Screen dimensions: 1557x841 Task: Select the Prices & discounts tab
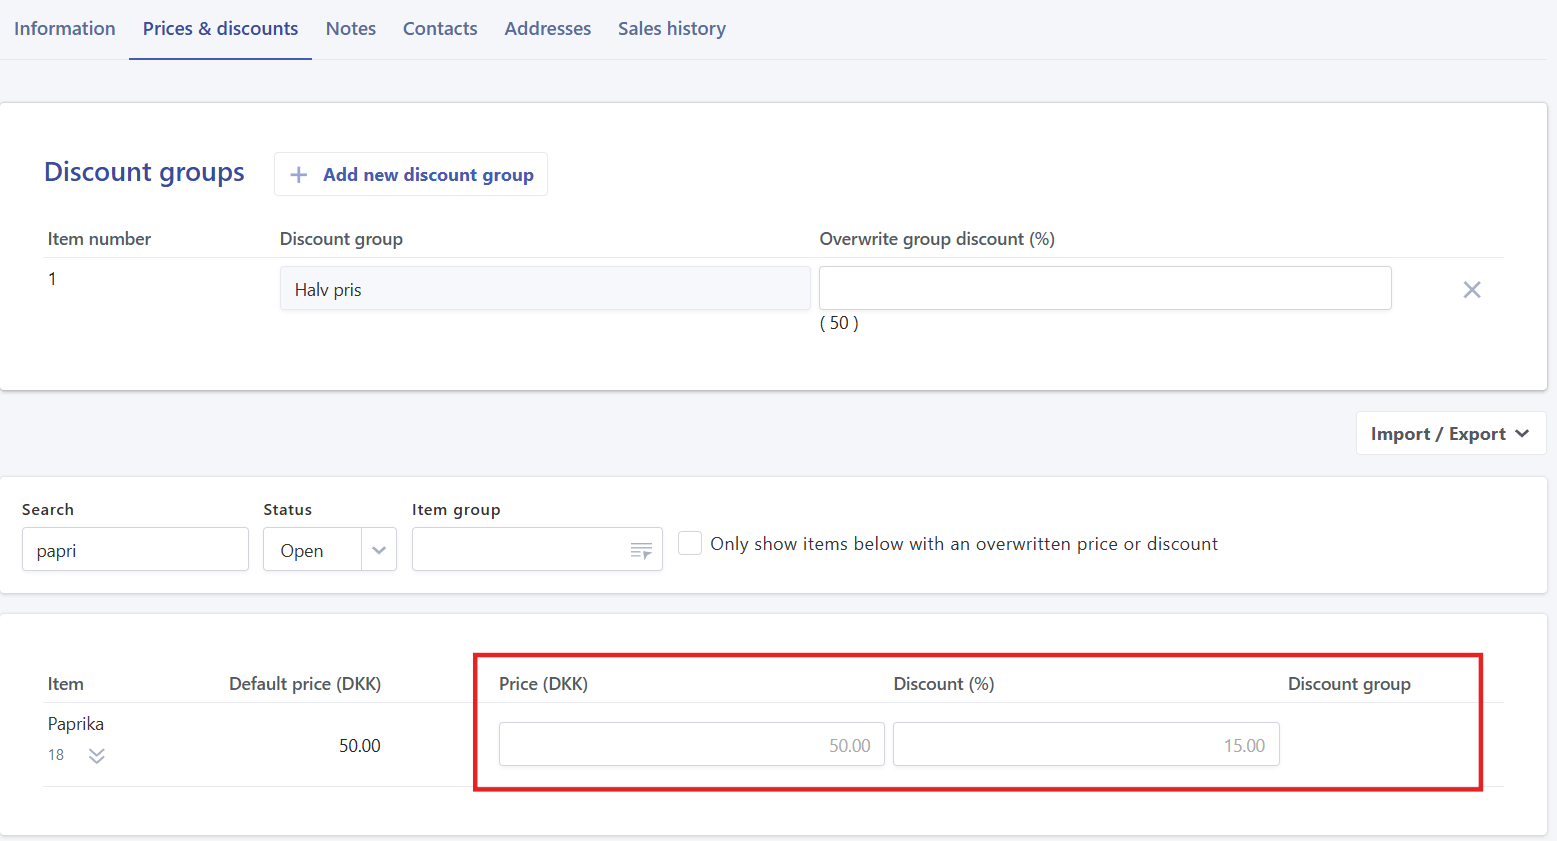click(220, 29)
